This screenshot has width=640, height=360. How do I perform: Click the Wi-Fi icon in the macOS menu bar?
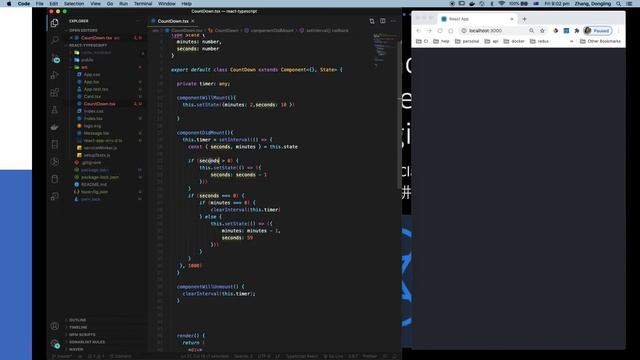point(502,4)
